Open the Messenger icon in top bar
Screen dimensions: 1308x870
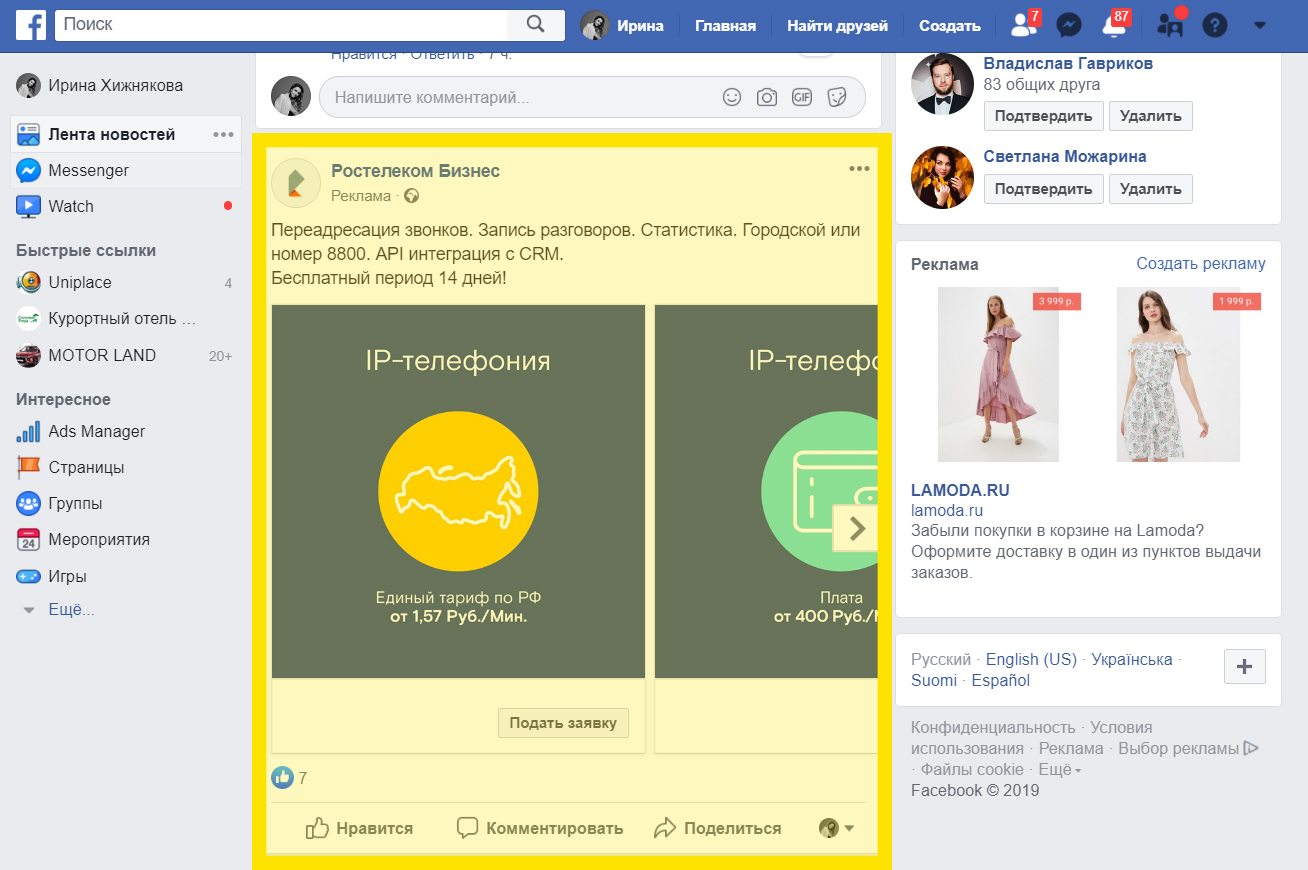pyautogui.click(x=1069, y=26)
